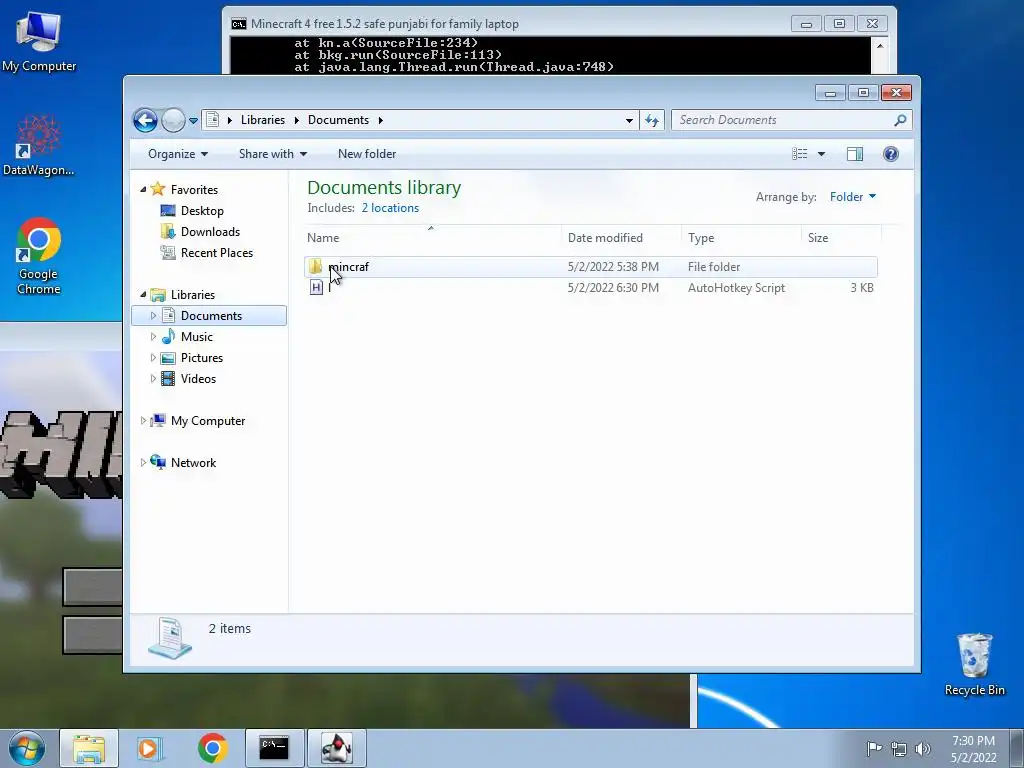
Task: Expand arrow after Libraries in address bar
Action: pyautogui.click(x=296, y=120)
